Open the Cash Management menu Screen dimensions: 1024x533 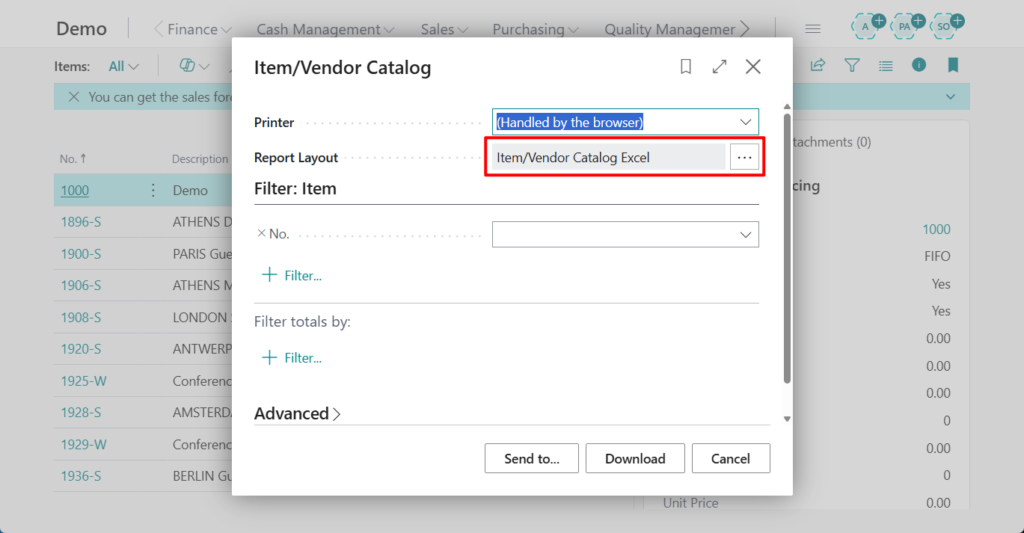pyautogui.click(x=324, y=29)
